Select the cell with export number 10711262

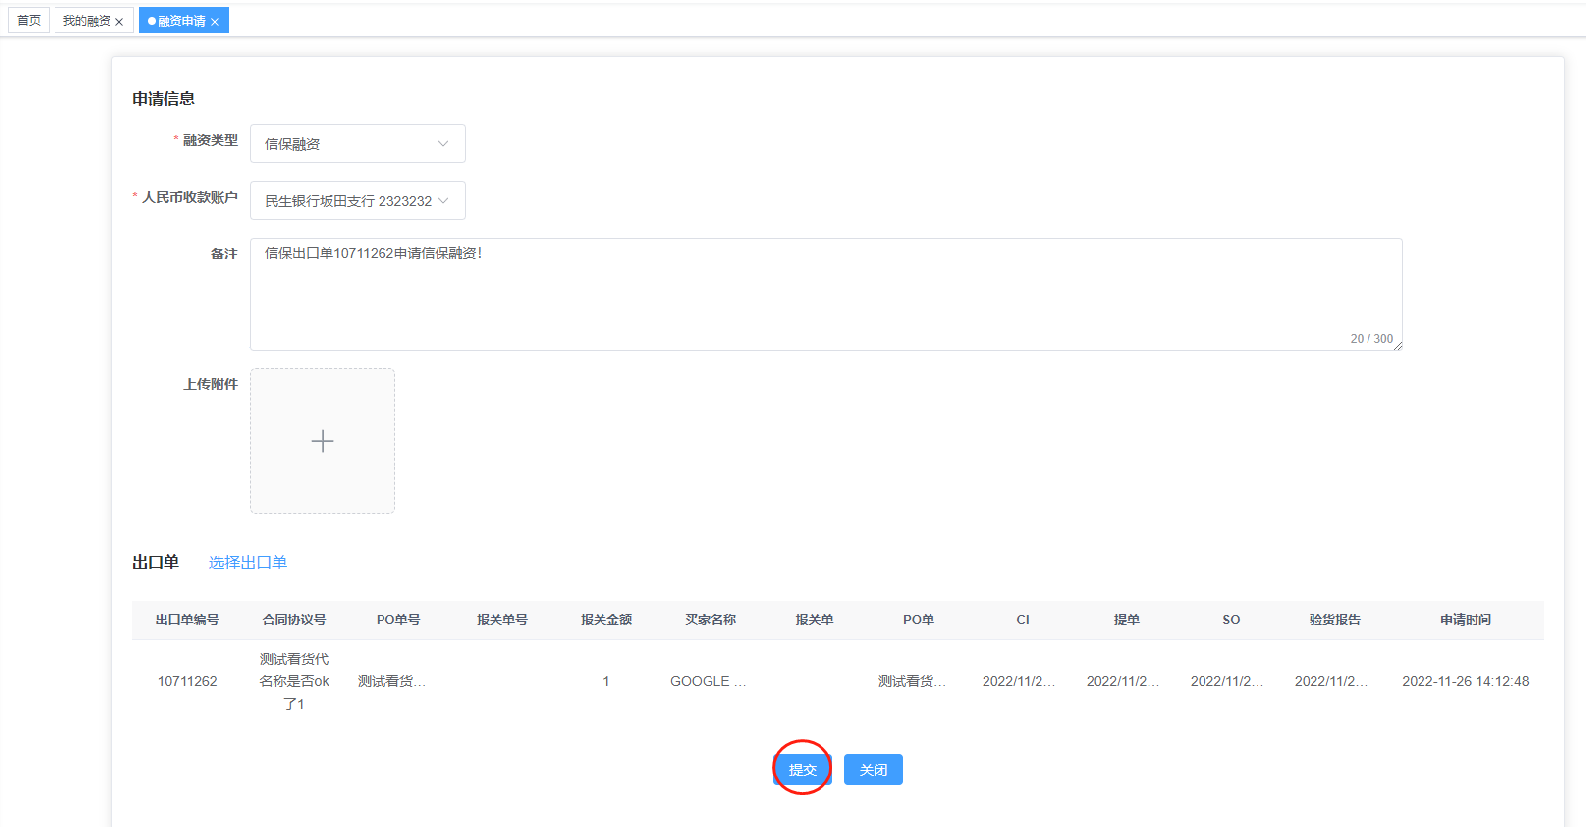tap(187, 681)
